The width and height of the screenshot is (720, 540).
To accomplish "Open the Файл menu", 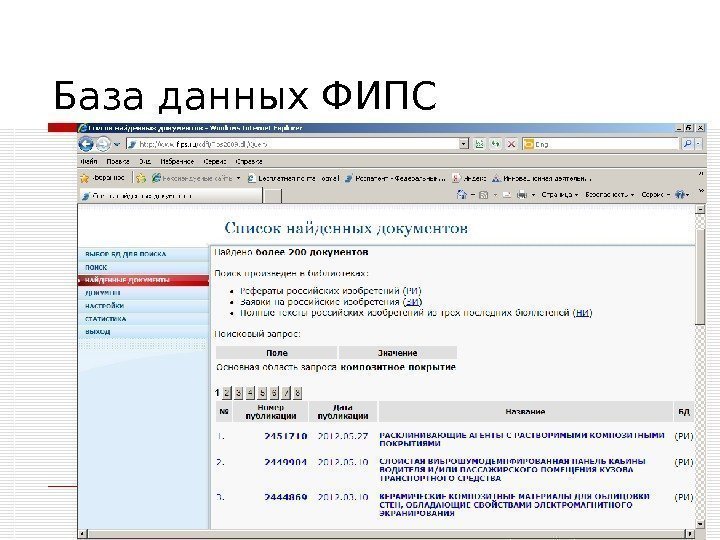I will click(89, 162).
